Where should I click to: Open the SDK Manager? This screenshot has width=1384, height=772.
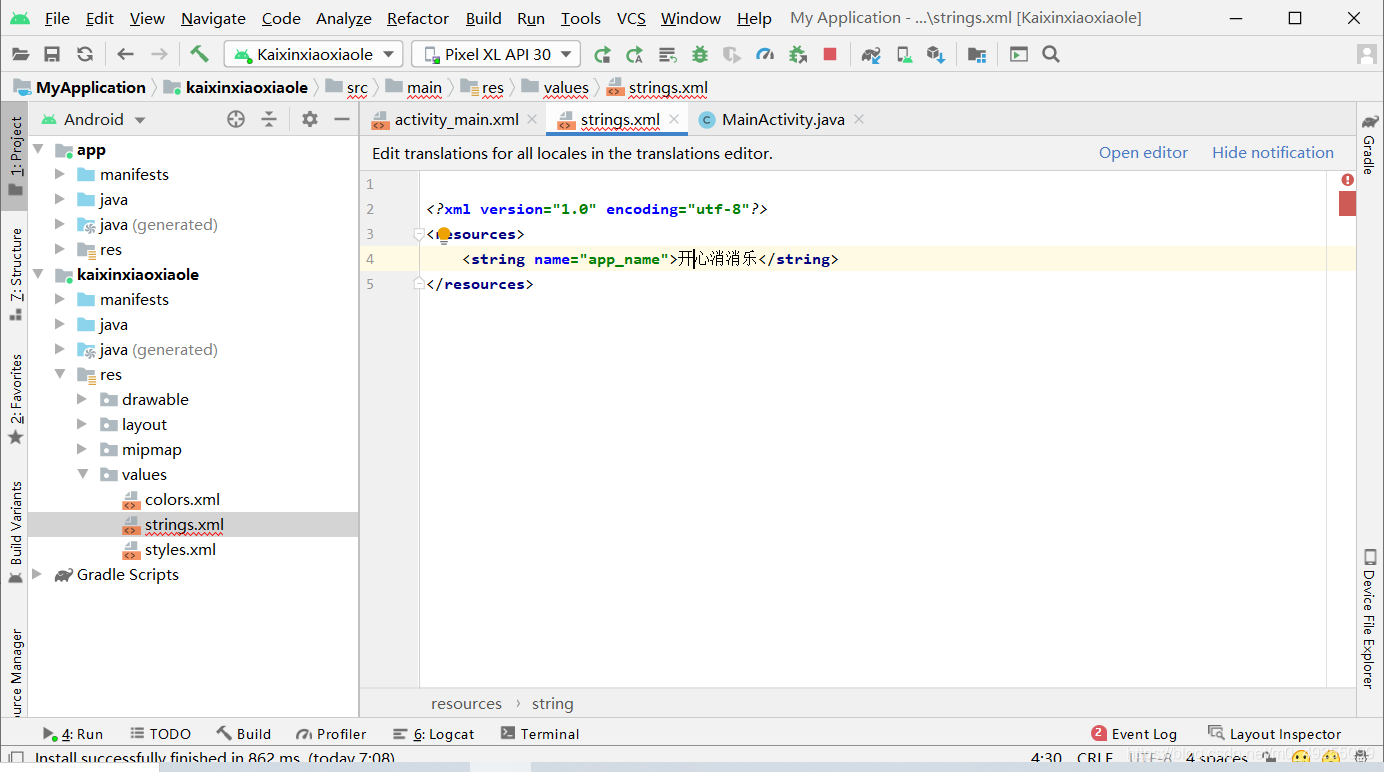936,54
